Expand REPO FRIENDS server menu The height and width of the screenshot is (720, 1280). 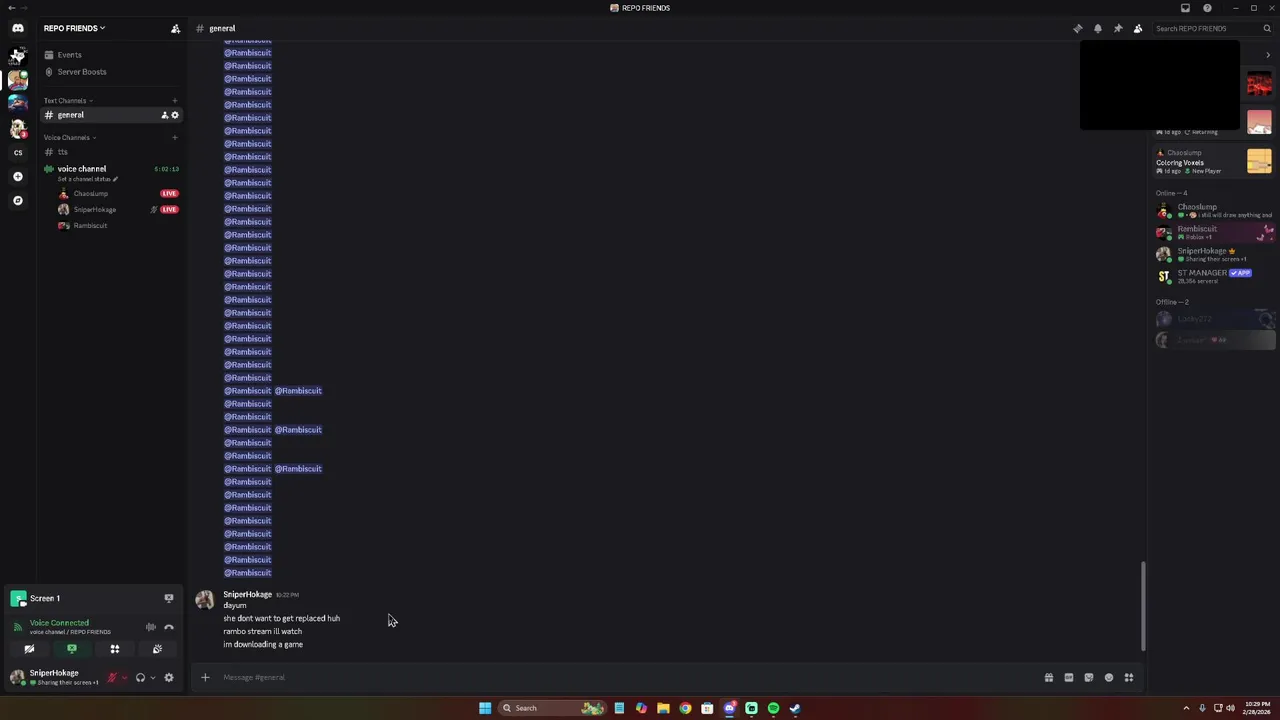tap(74, 28)
